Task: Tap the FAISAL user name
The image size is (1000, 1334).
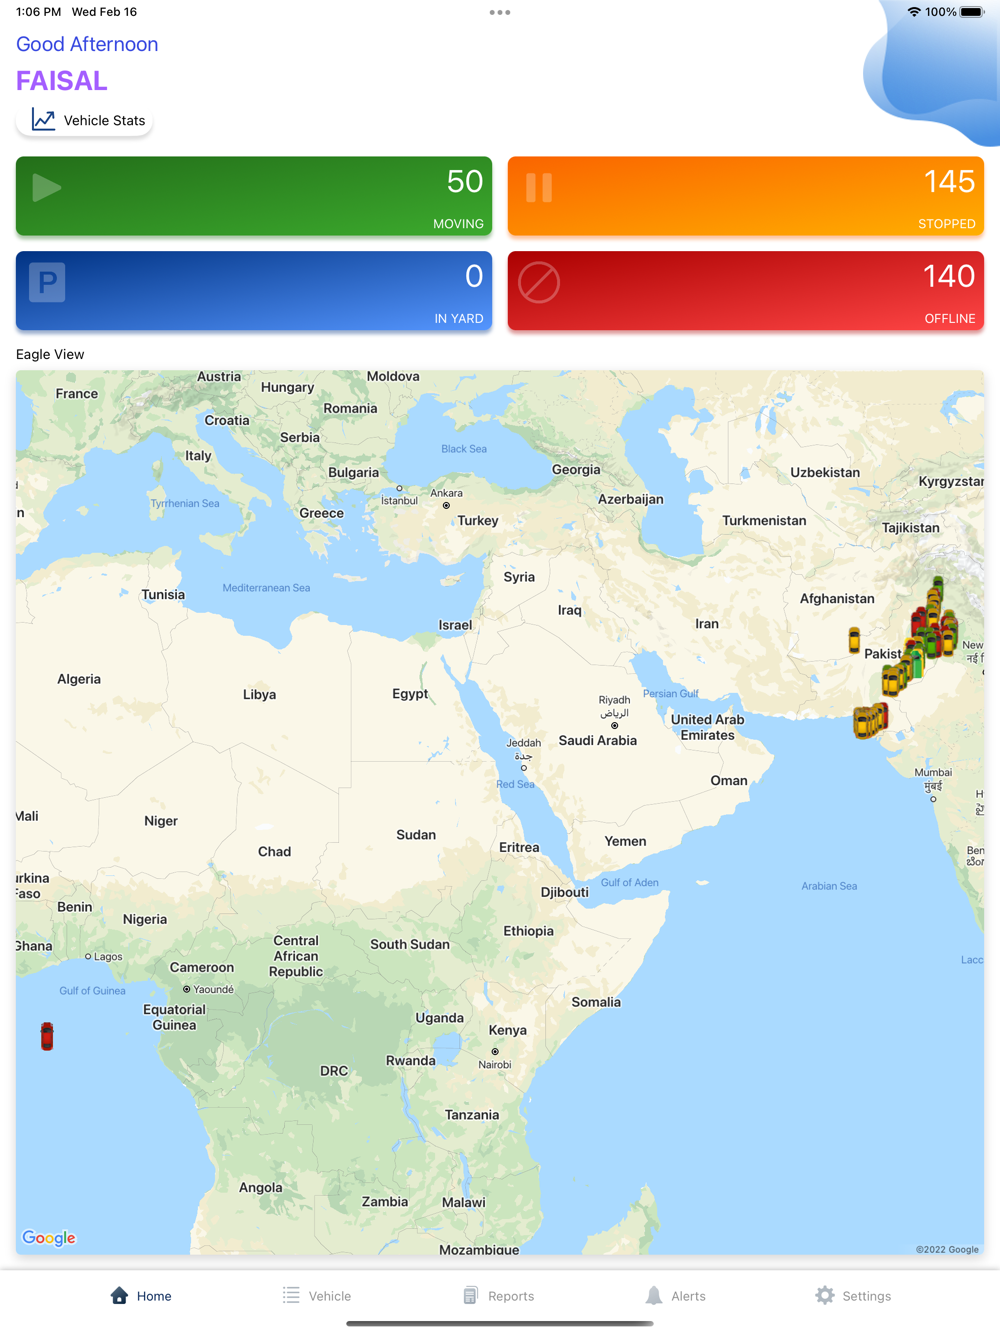Action: tap(61, 80)
